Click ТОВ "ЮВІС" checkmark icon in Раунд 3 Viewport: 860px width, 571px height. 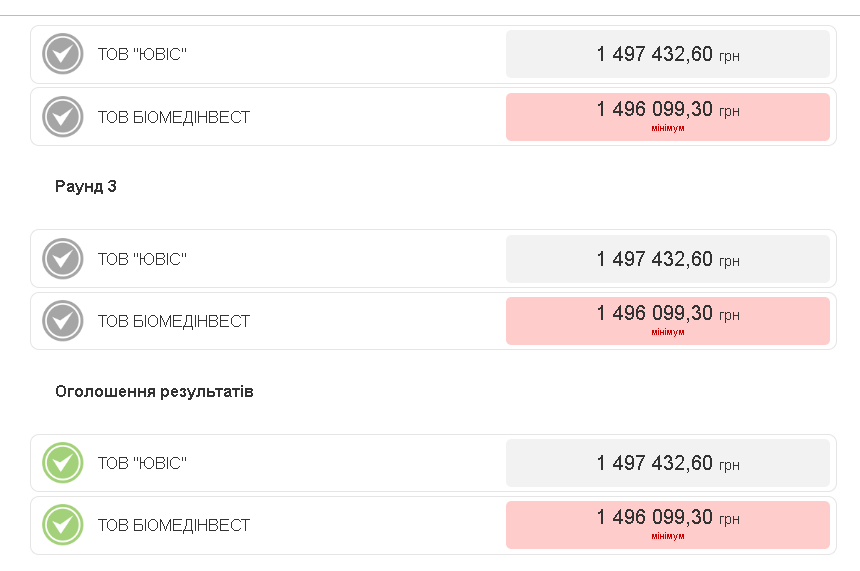pyautogui.click(x=63, y=259)
